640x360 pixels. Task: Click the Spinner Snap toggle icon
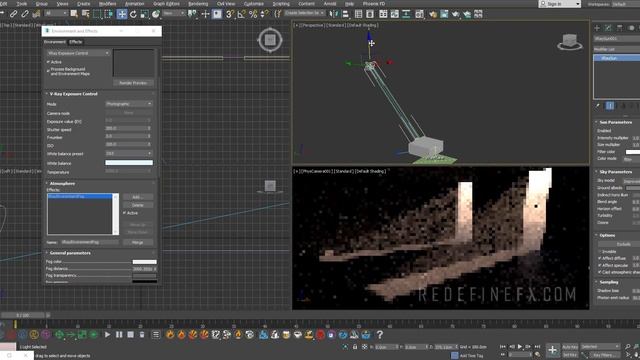[x=264, y=14]
